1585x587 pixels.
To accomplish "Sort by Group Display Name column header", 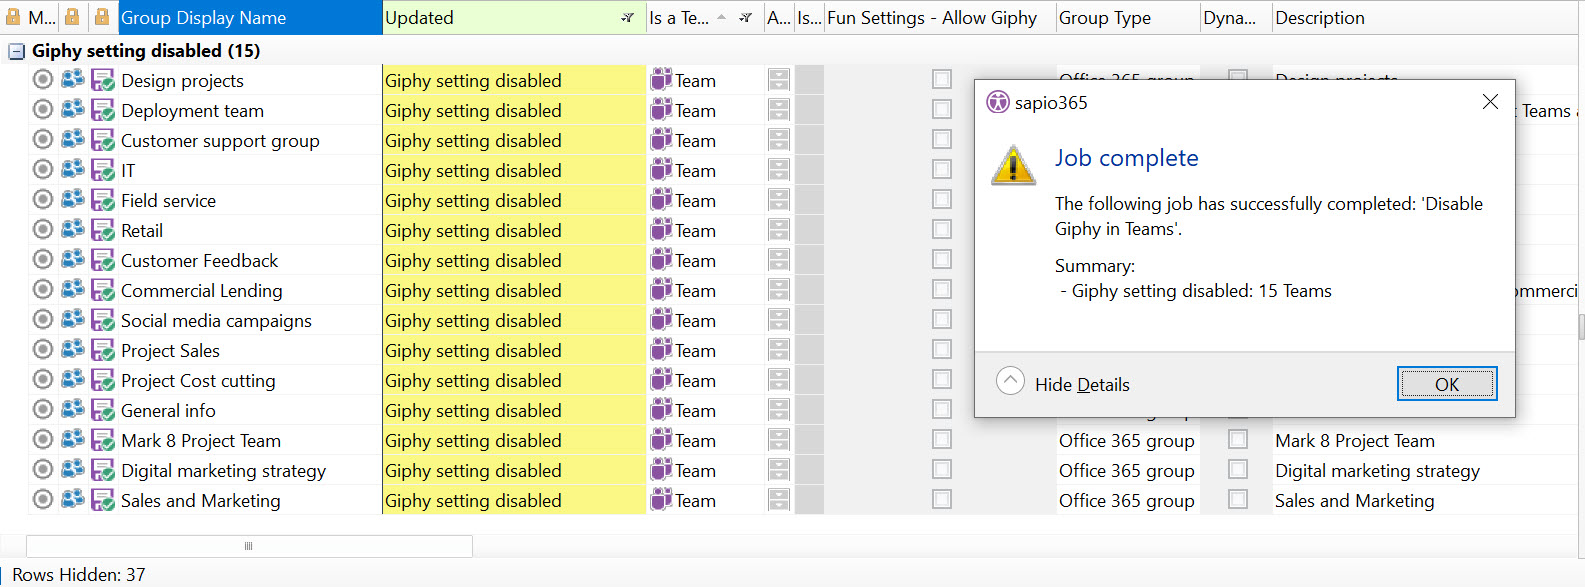I will click(x=250, y=18).
